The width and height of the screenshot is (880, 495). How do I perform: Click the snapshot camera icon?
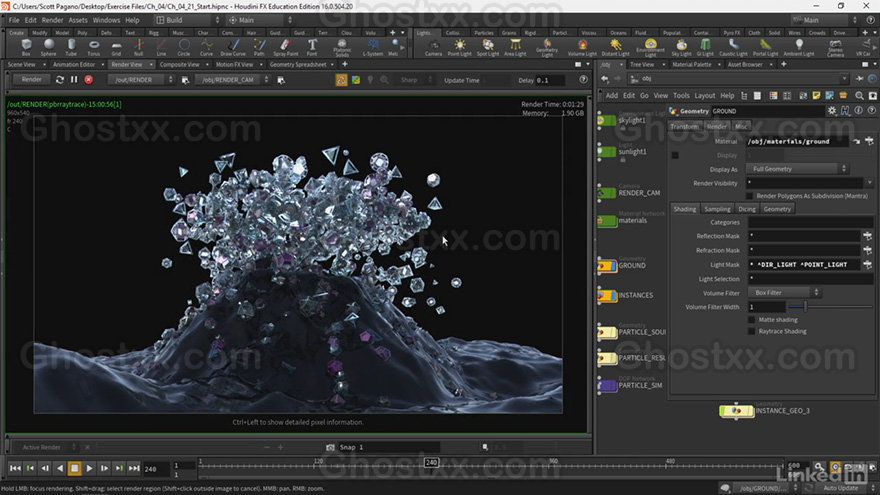pos(330,447)
